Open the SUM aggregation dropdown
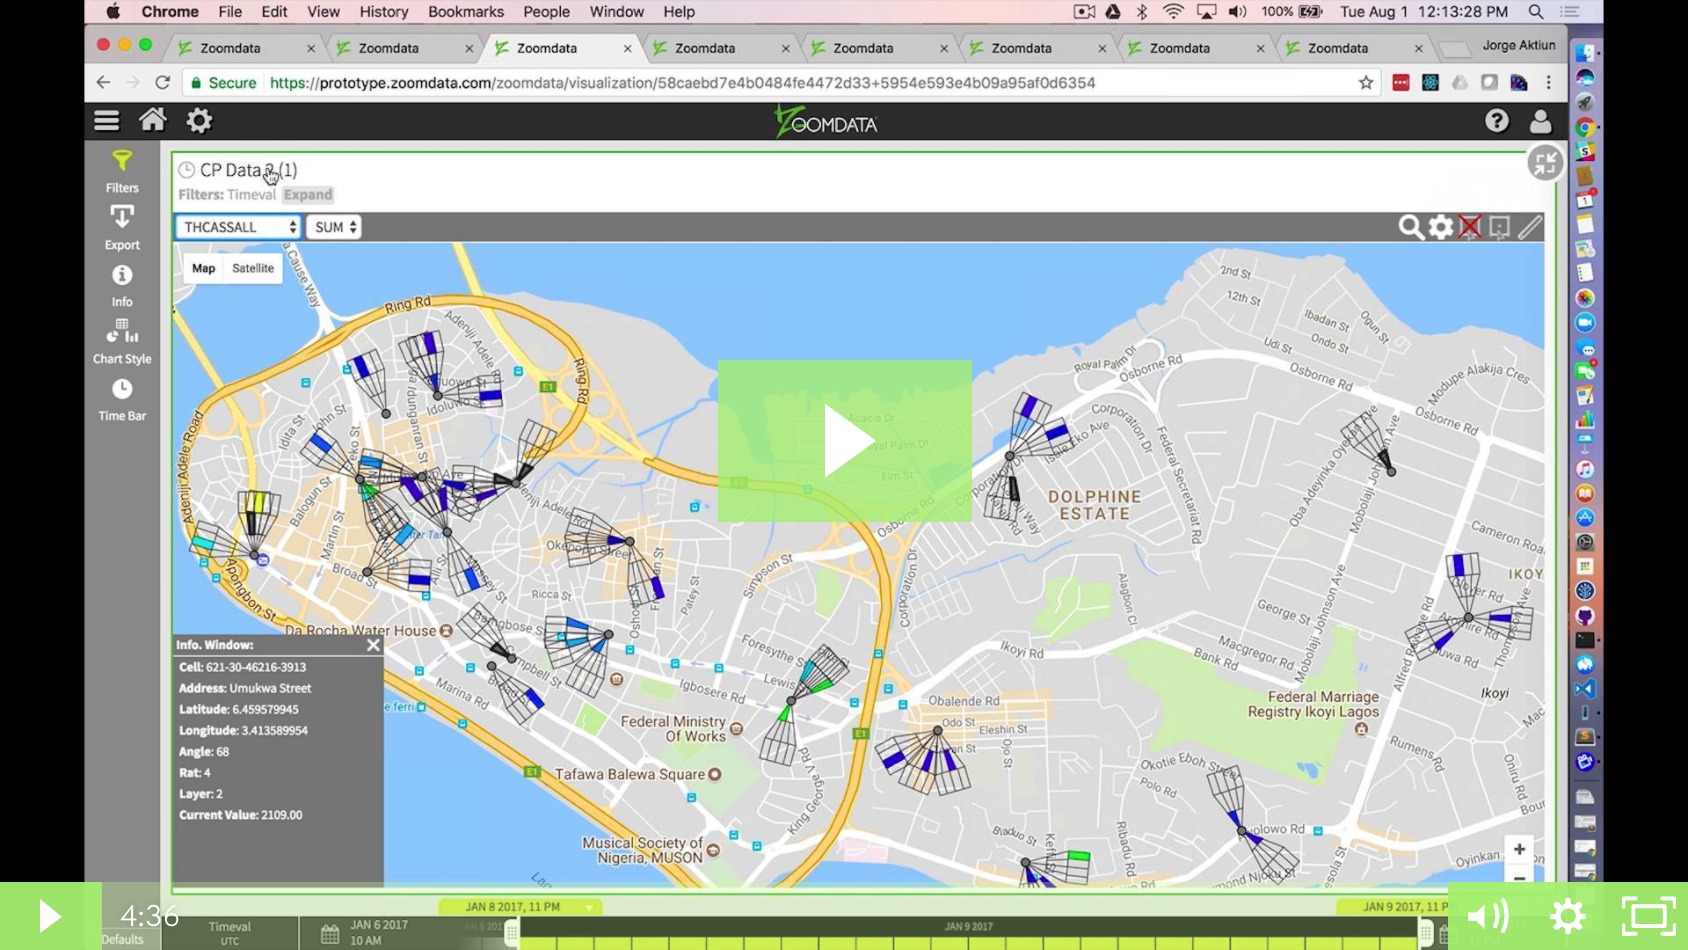The width and height of the screenshot is (1688, 950). [335, 227]
